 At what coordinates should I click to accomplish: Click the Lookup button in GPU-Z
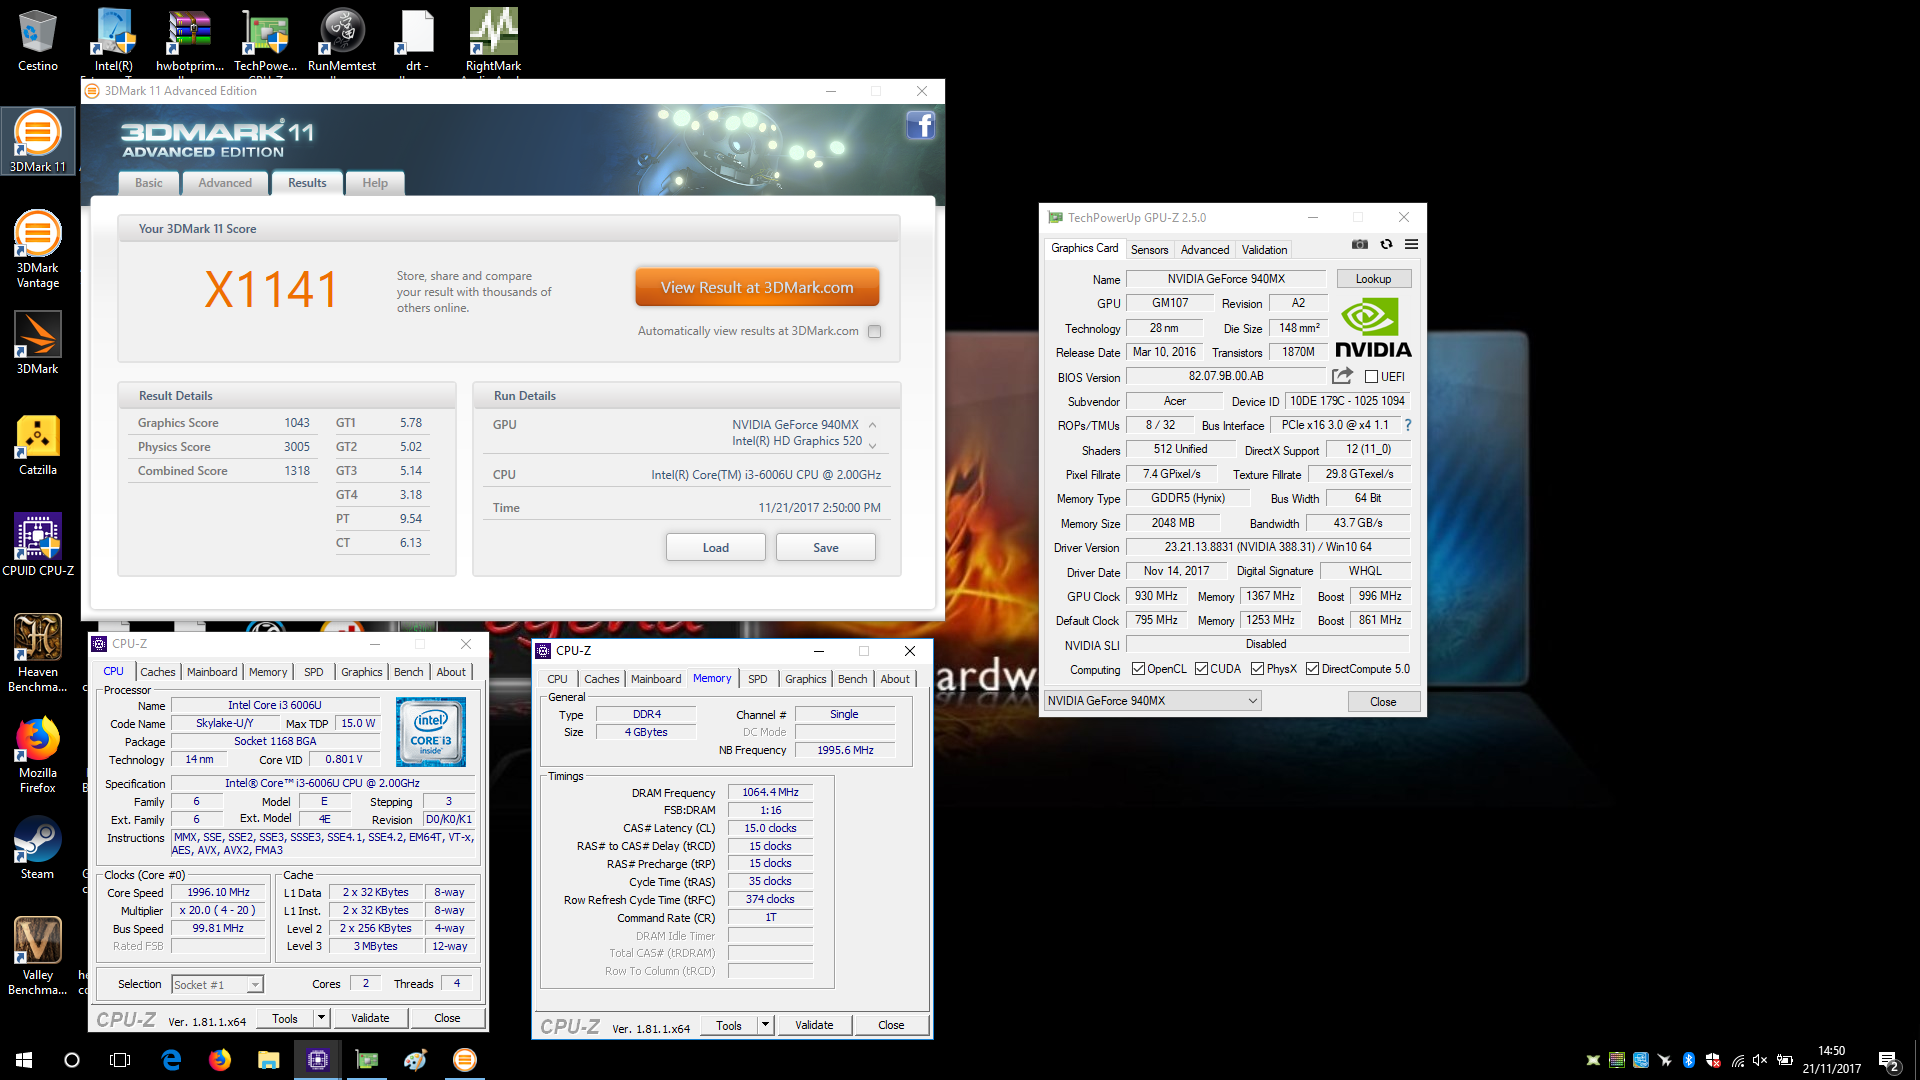point(1373,279)
